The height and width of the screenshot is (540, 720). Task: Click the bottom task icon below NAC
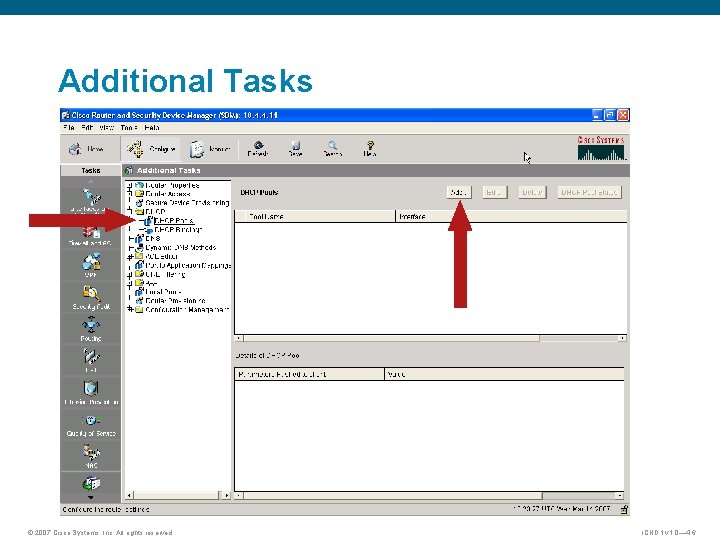[x=91, y=484]
